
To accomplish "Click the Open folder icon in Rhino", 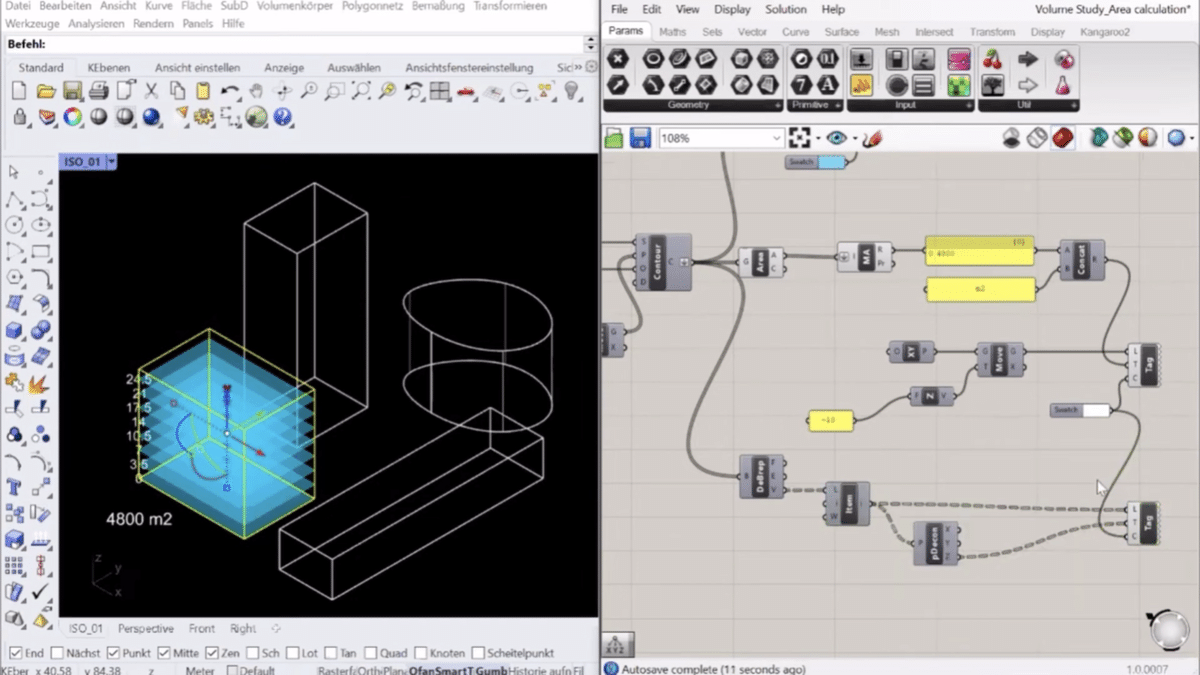I will pos(45,91).
